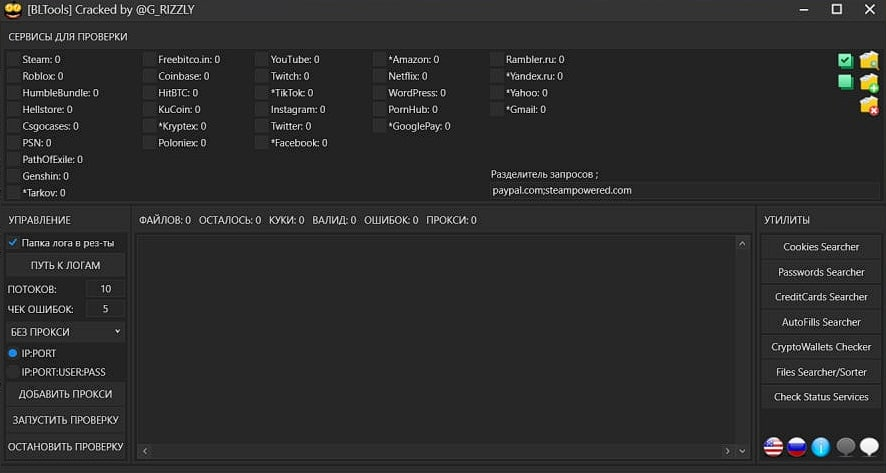Click the ПОТОКОВ field showing 10

(x=106, y=289)
